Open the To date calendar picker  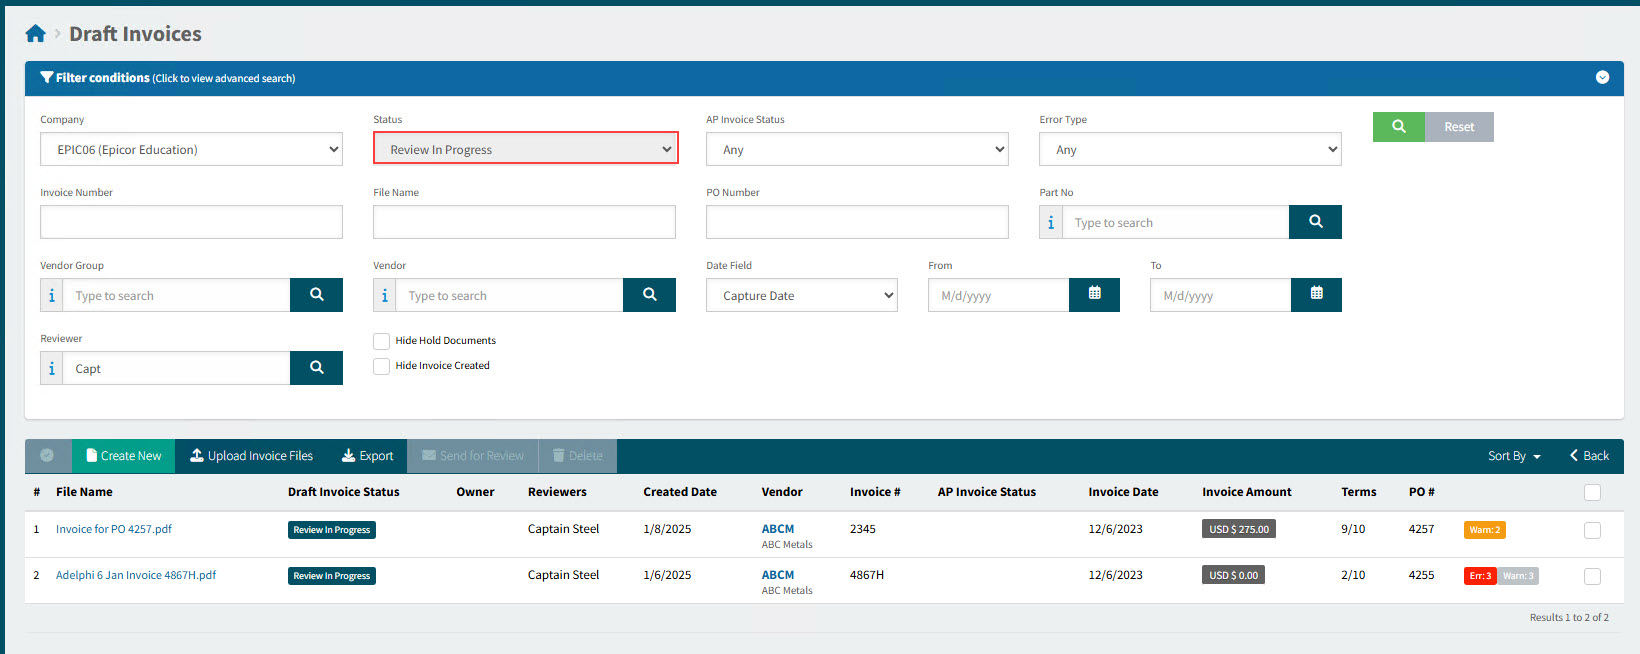(x=1316, y=295)
